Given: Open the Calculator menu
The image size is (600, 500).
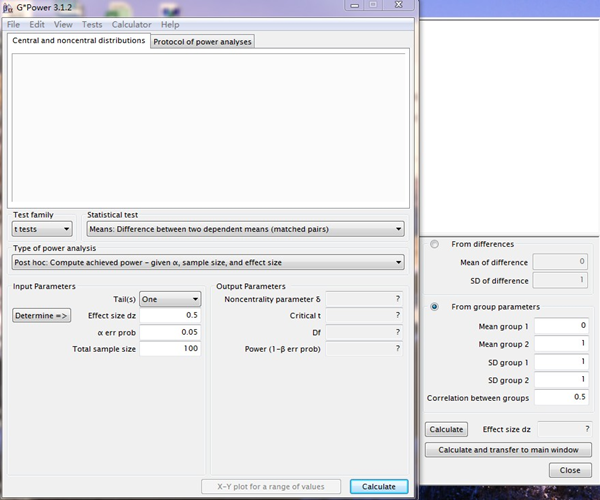Looking at the screenshot, I should point(131,24).
